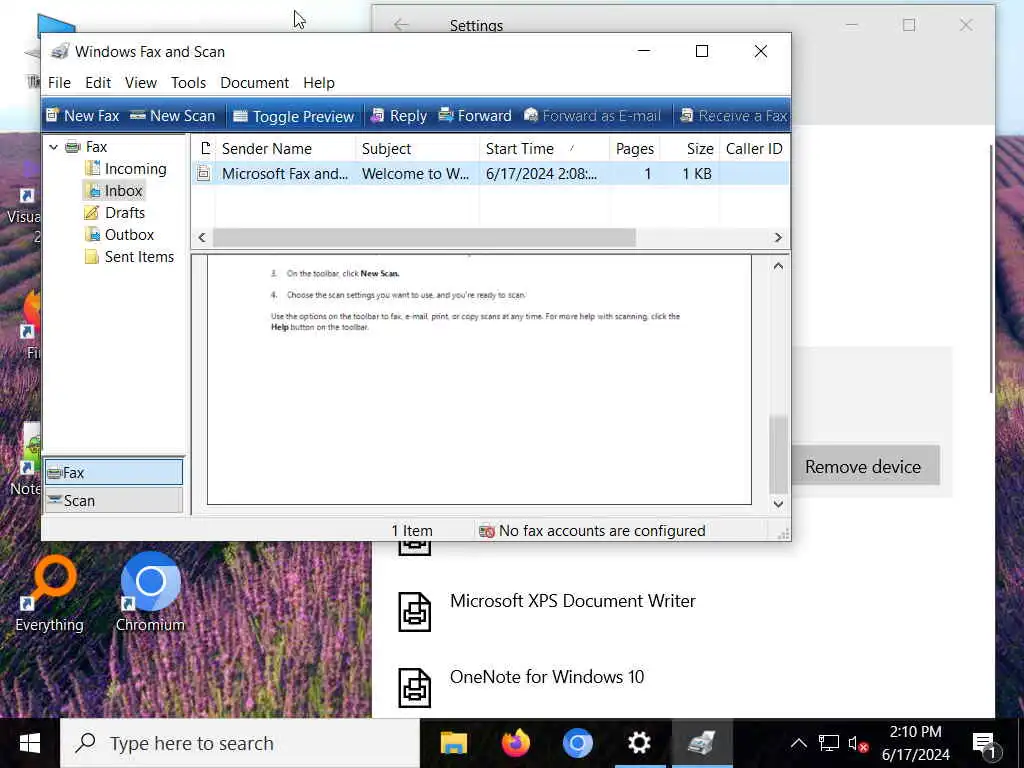Image resolution: width=1024 pixels, height=768 pixels.
Task: Open the Windows Start menu
Action: point(30,743)
